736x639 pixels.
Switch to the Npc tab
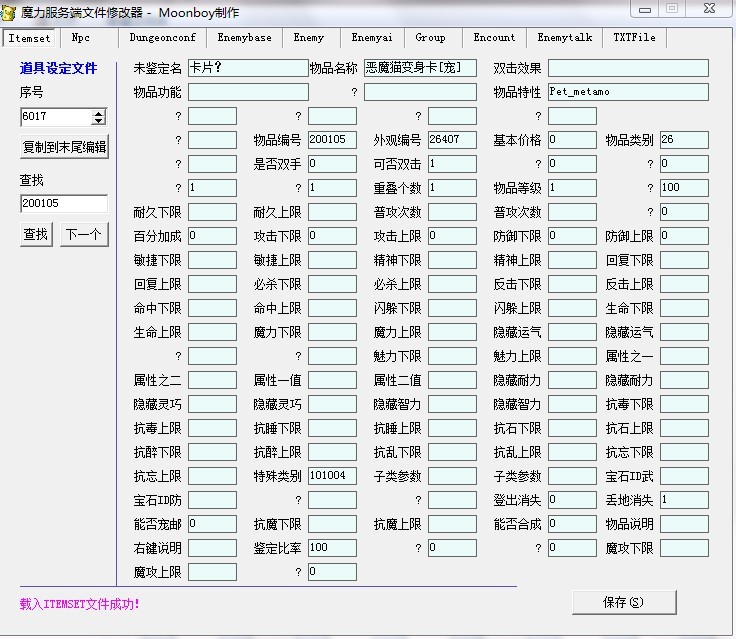click(x=81, y=38)
